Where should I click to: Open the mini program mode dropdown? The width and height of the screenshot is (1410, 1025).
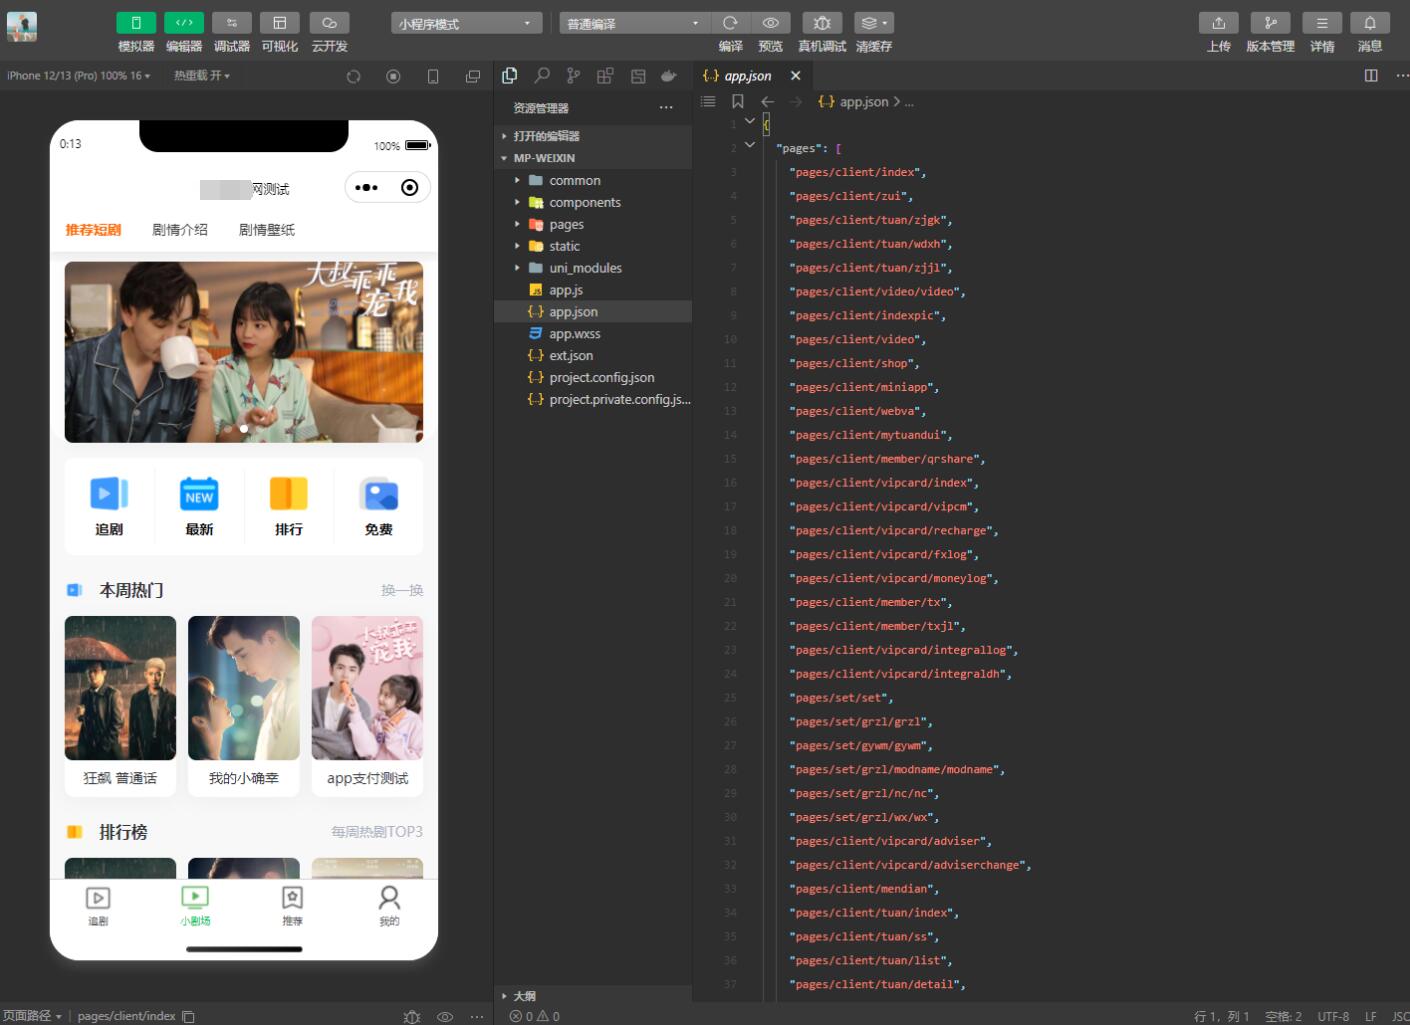[x=466, y=23]
